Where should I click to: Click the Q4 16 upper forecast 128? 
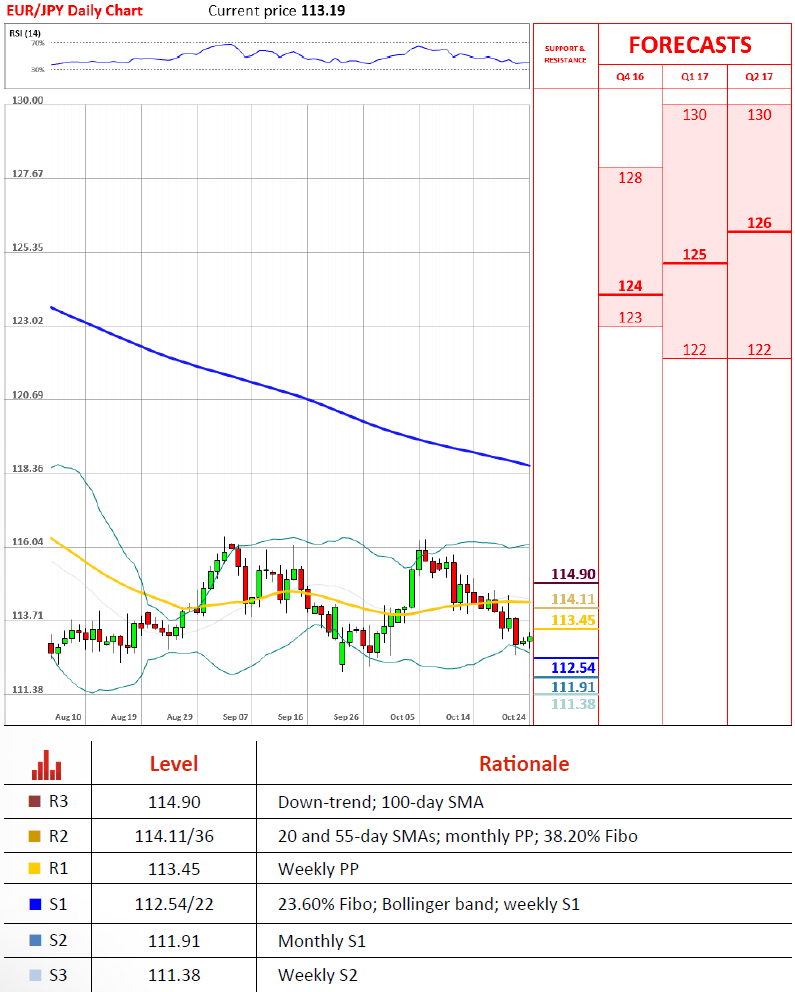630,178
